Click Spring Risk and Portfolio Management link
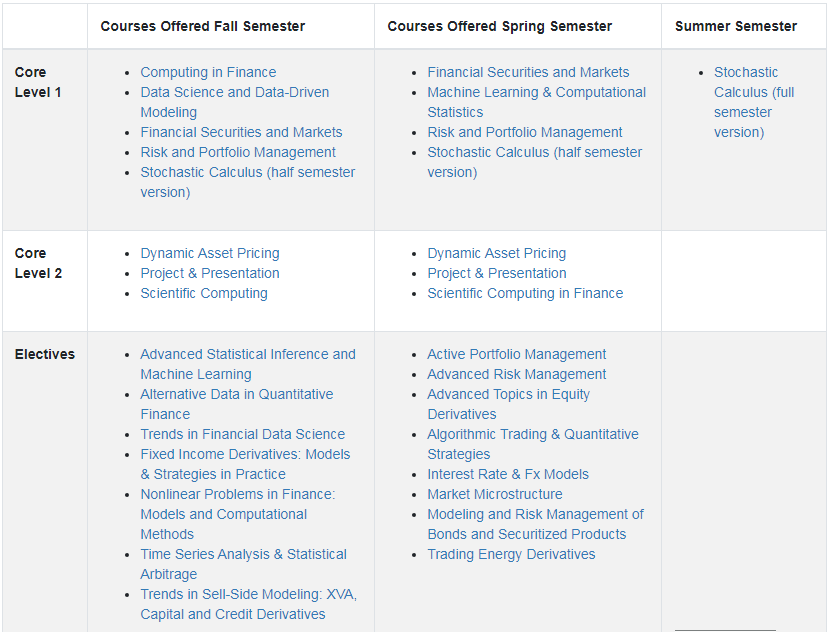The height and width of the screenshot is (632, 833). pyautogui.click(x=524, y=132)
